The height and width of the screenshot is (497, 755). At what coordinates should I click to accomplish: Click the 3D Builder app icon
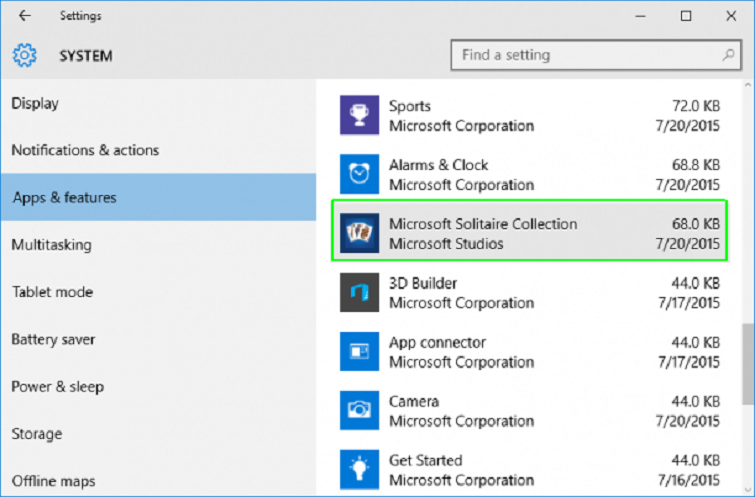tap(359, 292)
